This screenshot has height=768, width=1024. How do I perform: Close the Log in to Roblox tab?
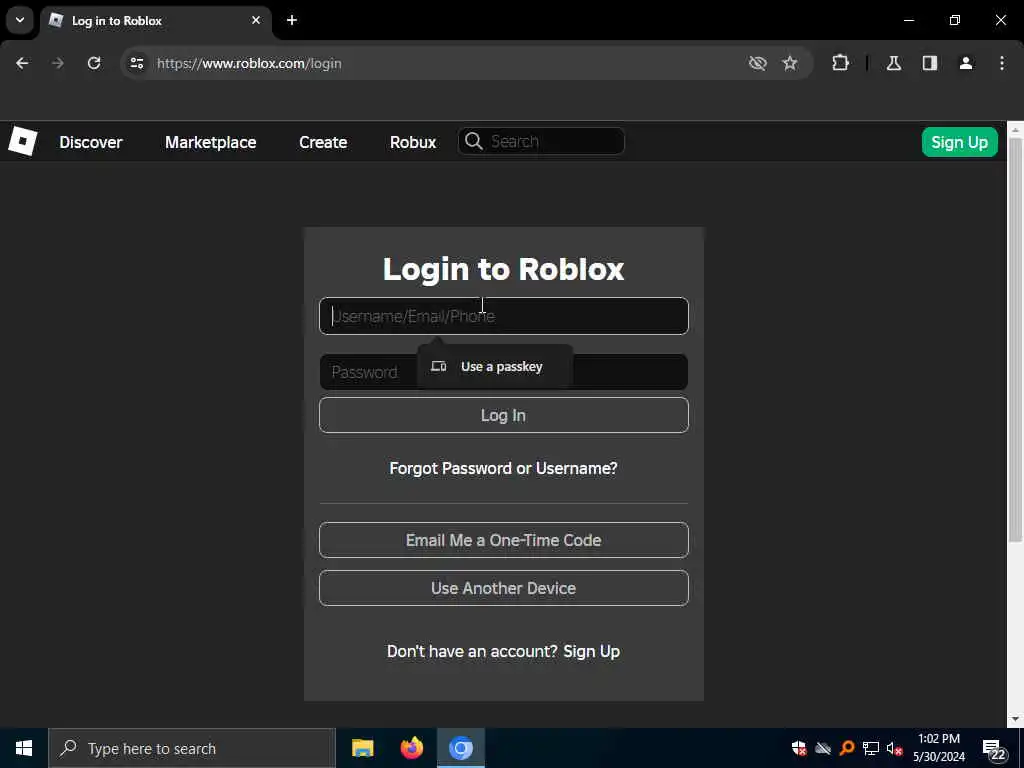(256, 20)
